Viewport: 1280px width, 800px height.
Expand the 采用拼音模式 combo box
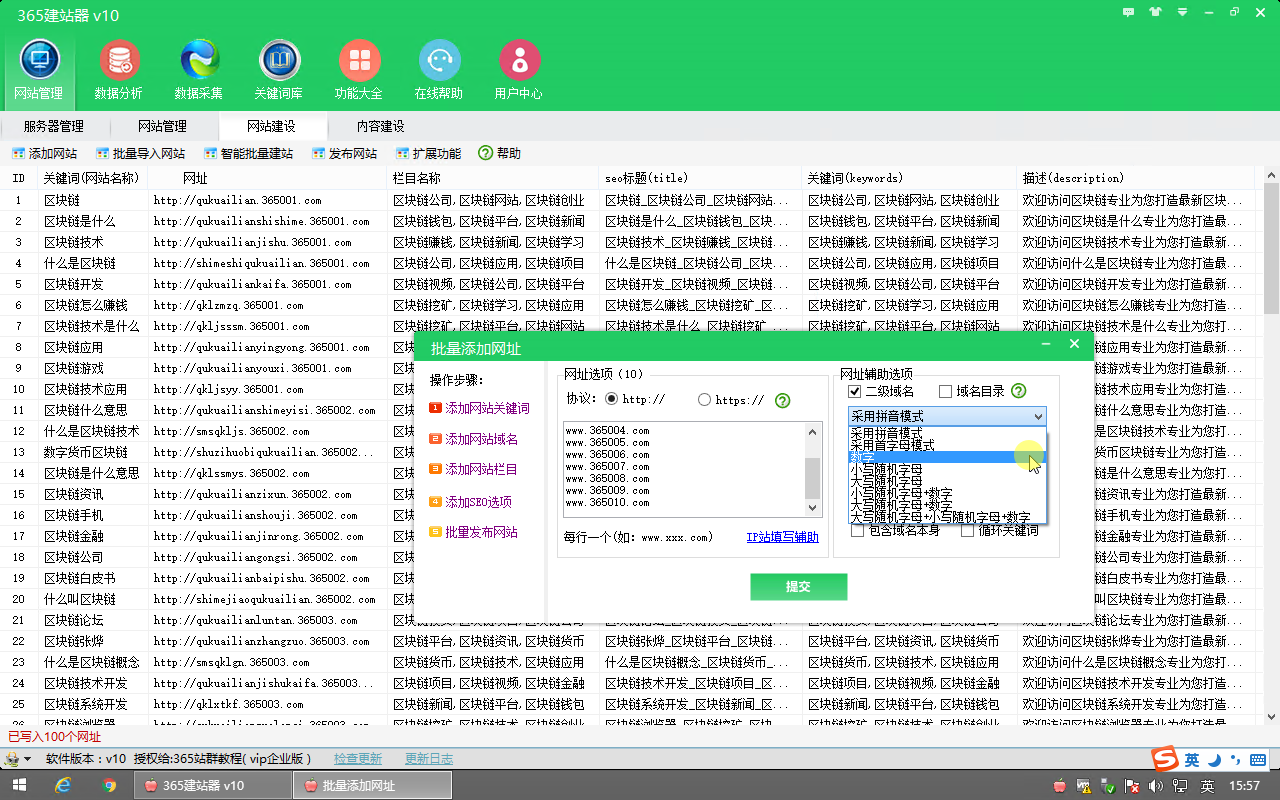(x=947, y=416)
